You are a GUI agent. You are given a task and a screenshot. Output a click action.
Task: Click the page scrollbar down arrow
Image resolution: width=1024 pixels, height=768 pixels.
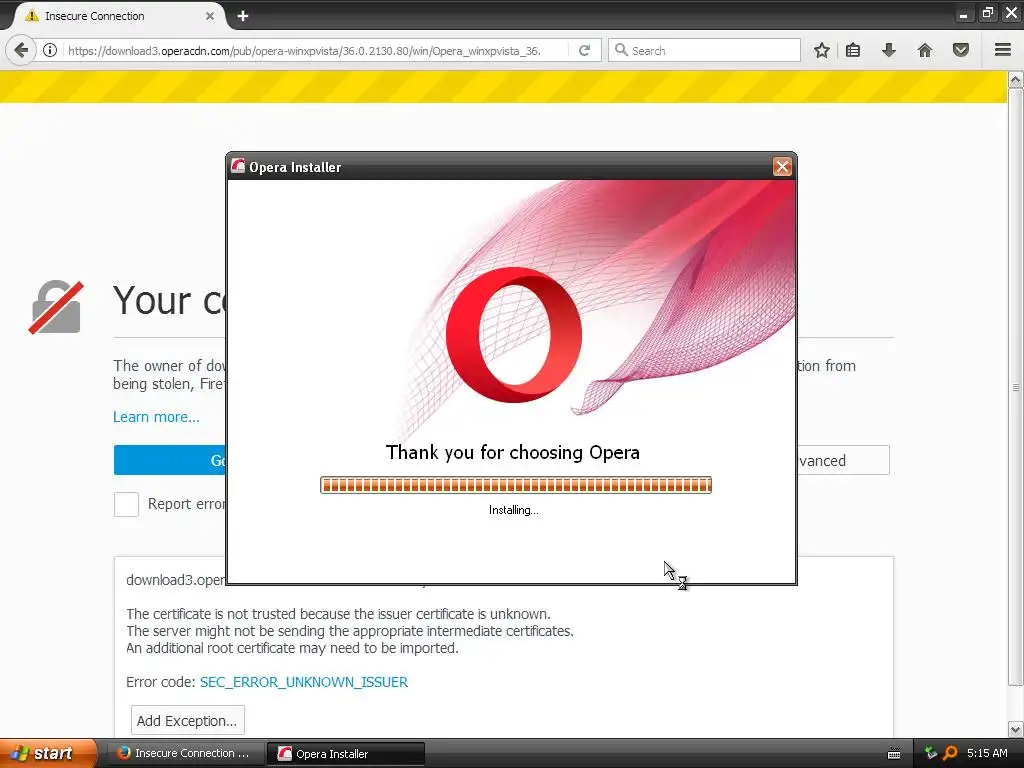(1016, 729)
